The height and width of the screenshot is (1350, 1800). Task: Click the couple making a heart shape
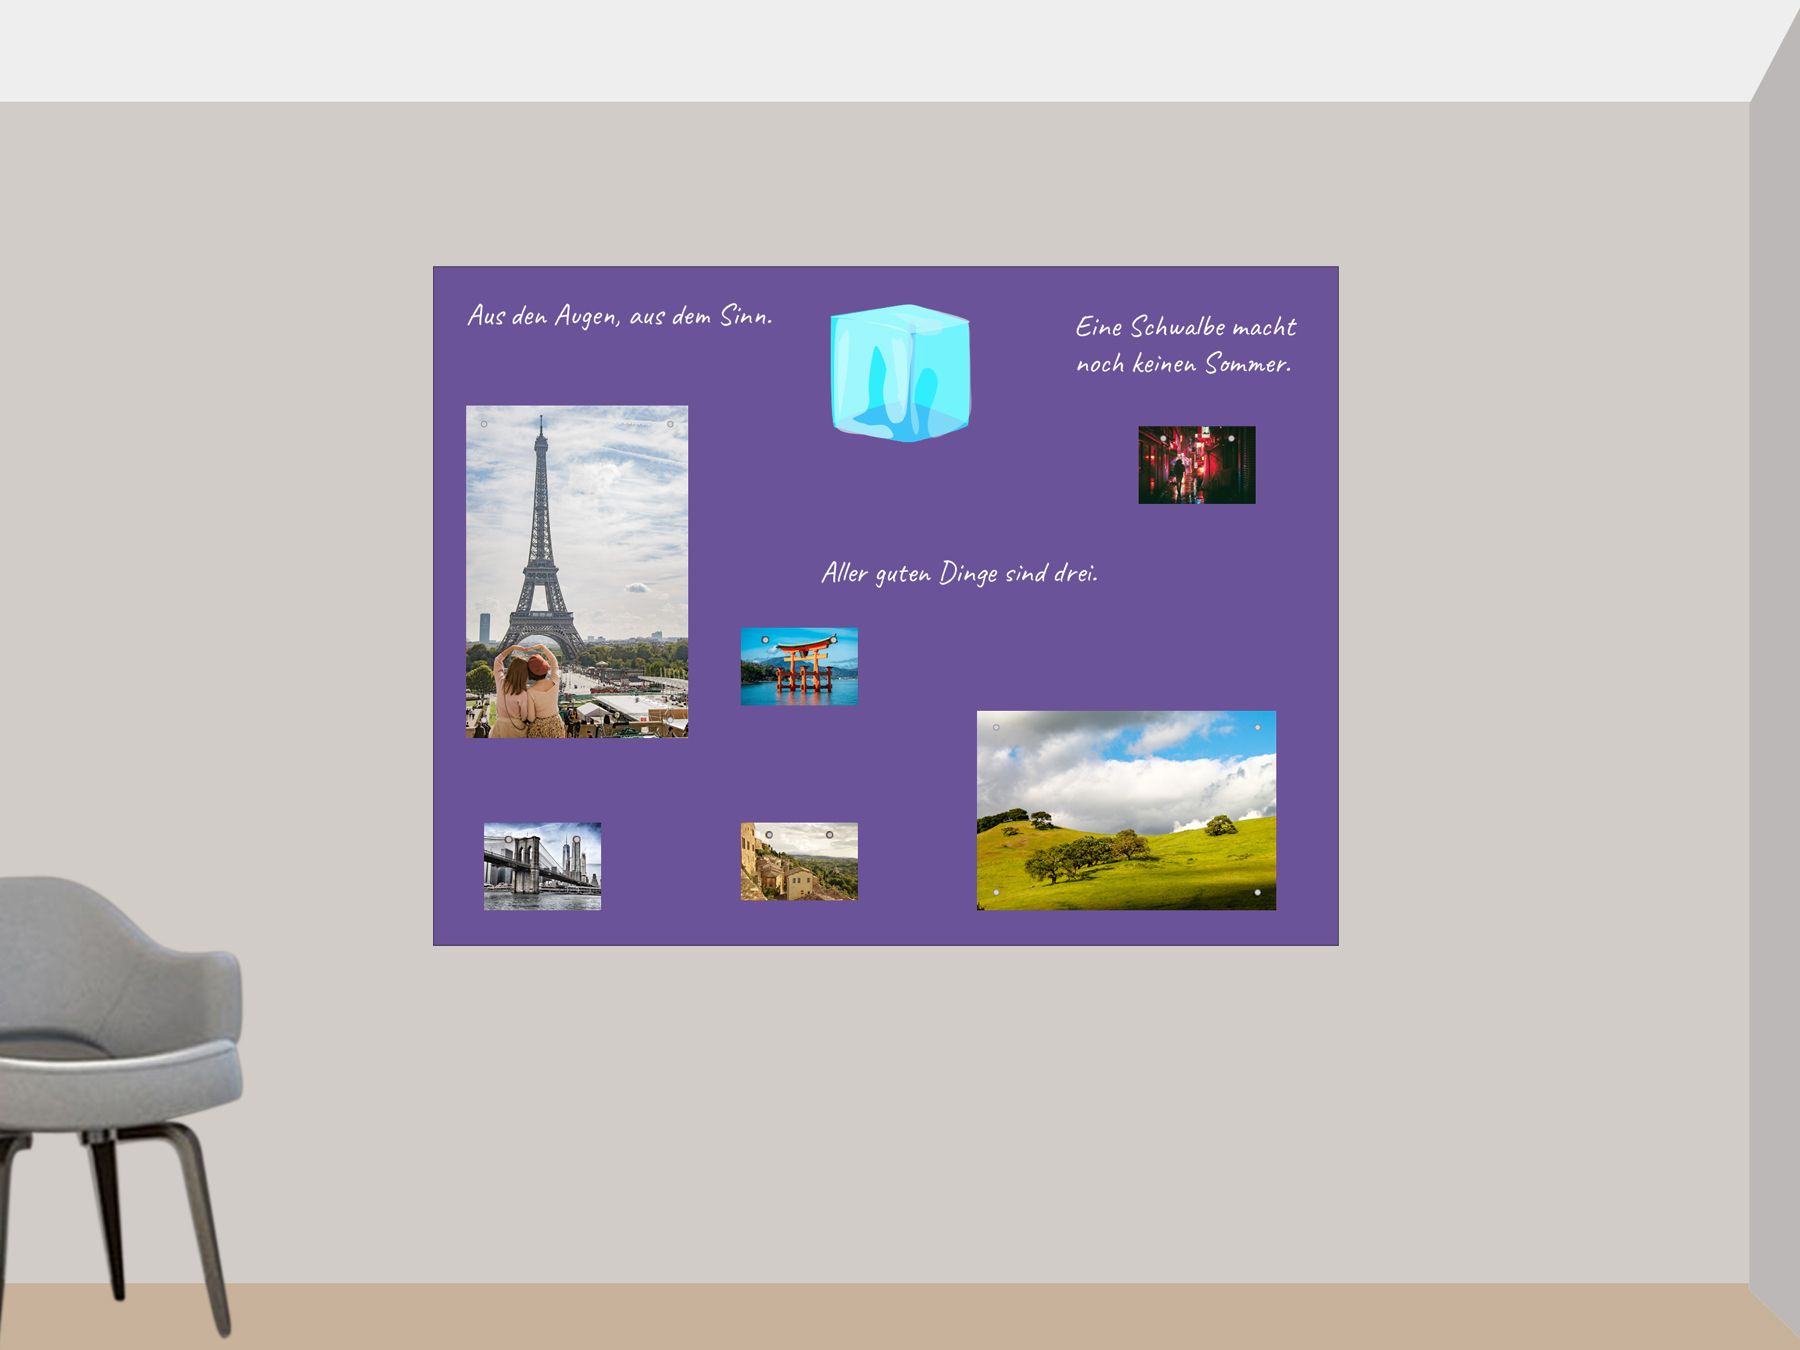point(528,692)
